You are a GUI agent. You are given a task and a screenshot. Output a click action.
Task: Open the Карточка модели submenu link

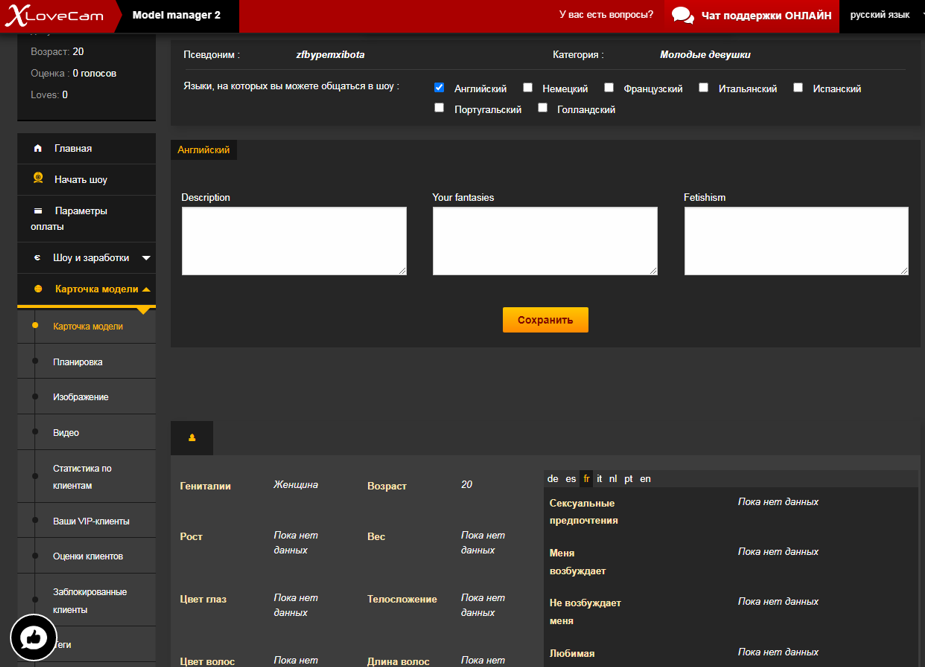pyautogui.click(x=88, y=326)
